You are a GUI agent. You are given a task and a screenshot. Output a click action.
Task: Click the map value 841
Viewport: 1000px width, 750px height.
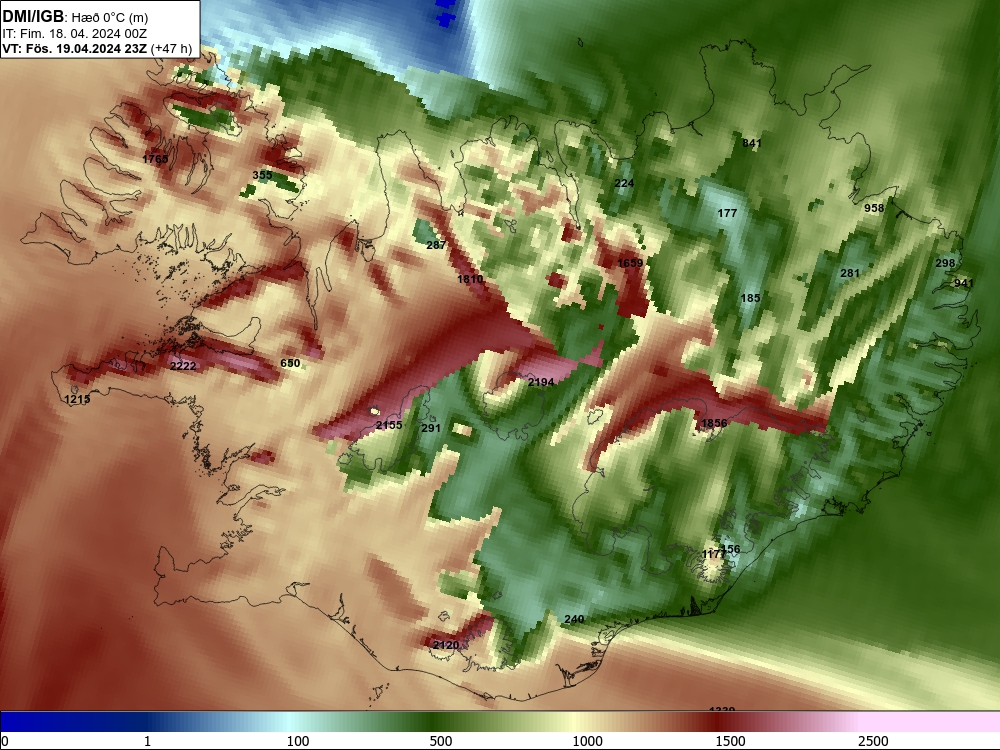click(x=752, y=143)
